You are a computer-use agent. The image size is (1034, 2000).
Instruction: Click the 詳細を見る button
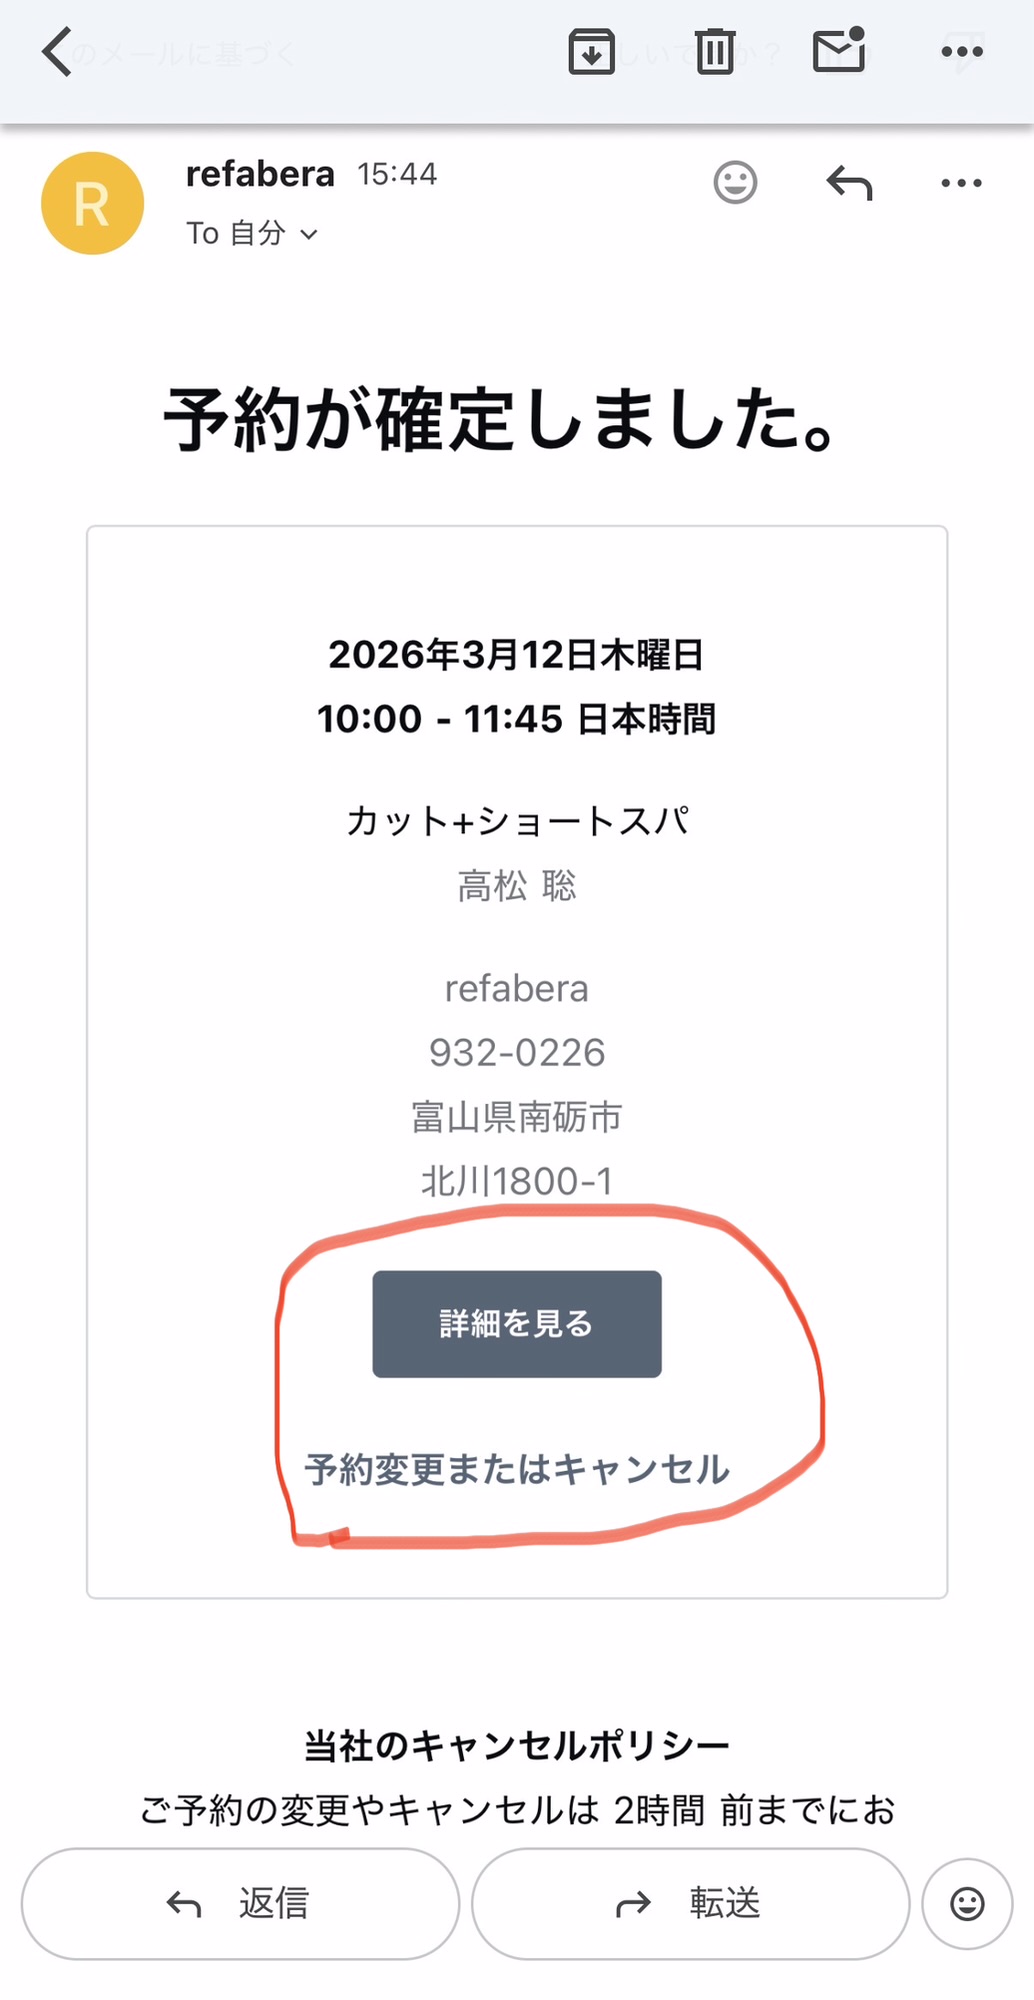(517, 1324)
